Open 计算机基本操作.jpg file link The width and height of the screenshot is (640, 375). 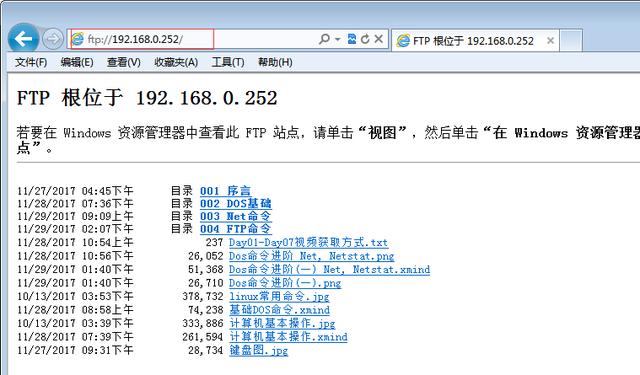coord(282,323)
